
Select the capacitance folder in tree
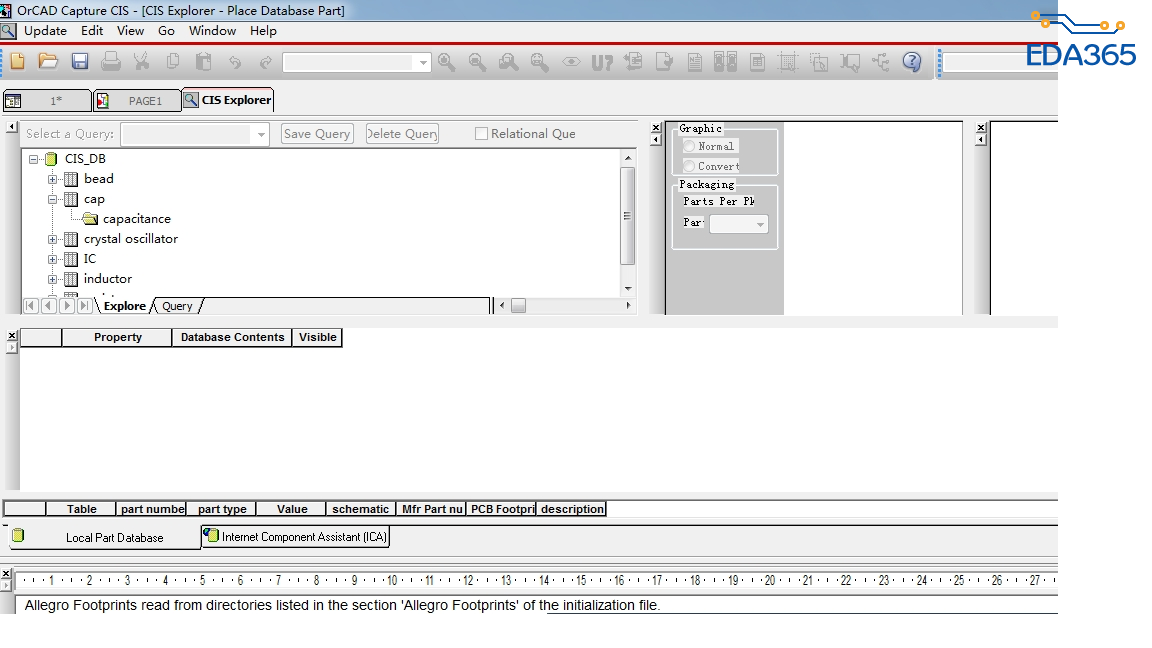[x=137, y=219]
